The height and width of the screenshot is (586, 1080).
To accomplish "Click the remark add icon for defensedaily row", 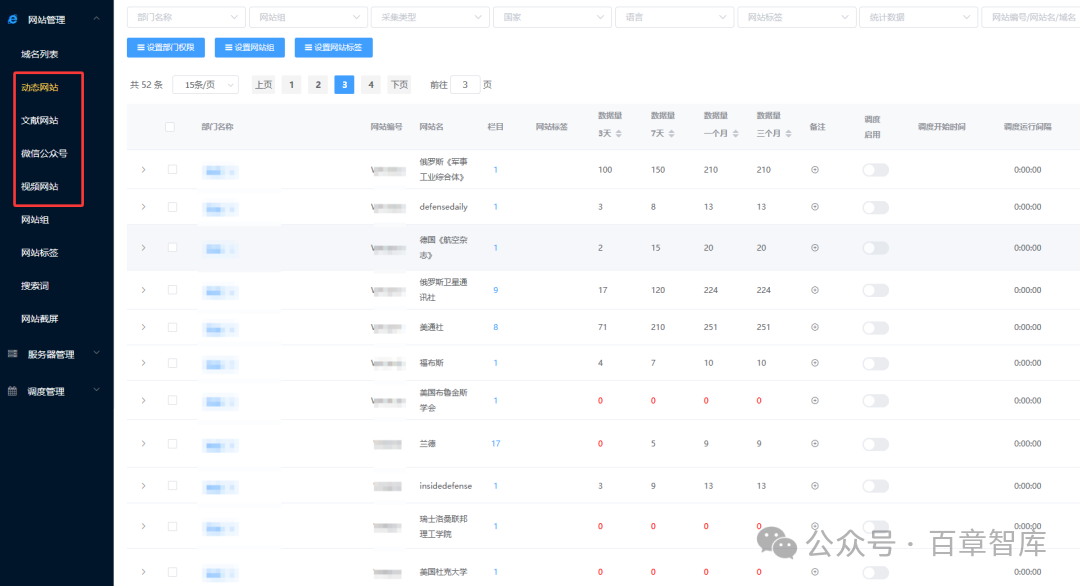I will click(814, 207).
